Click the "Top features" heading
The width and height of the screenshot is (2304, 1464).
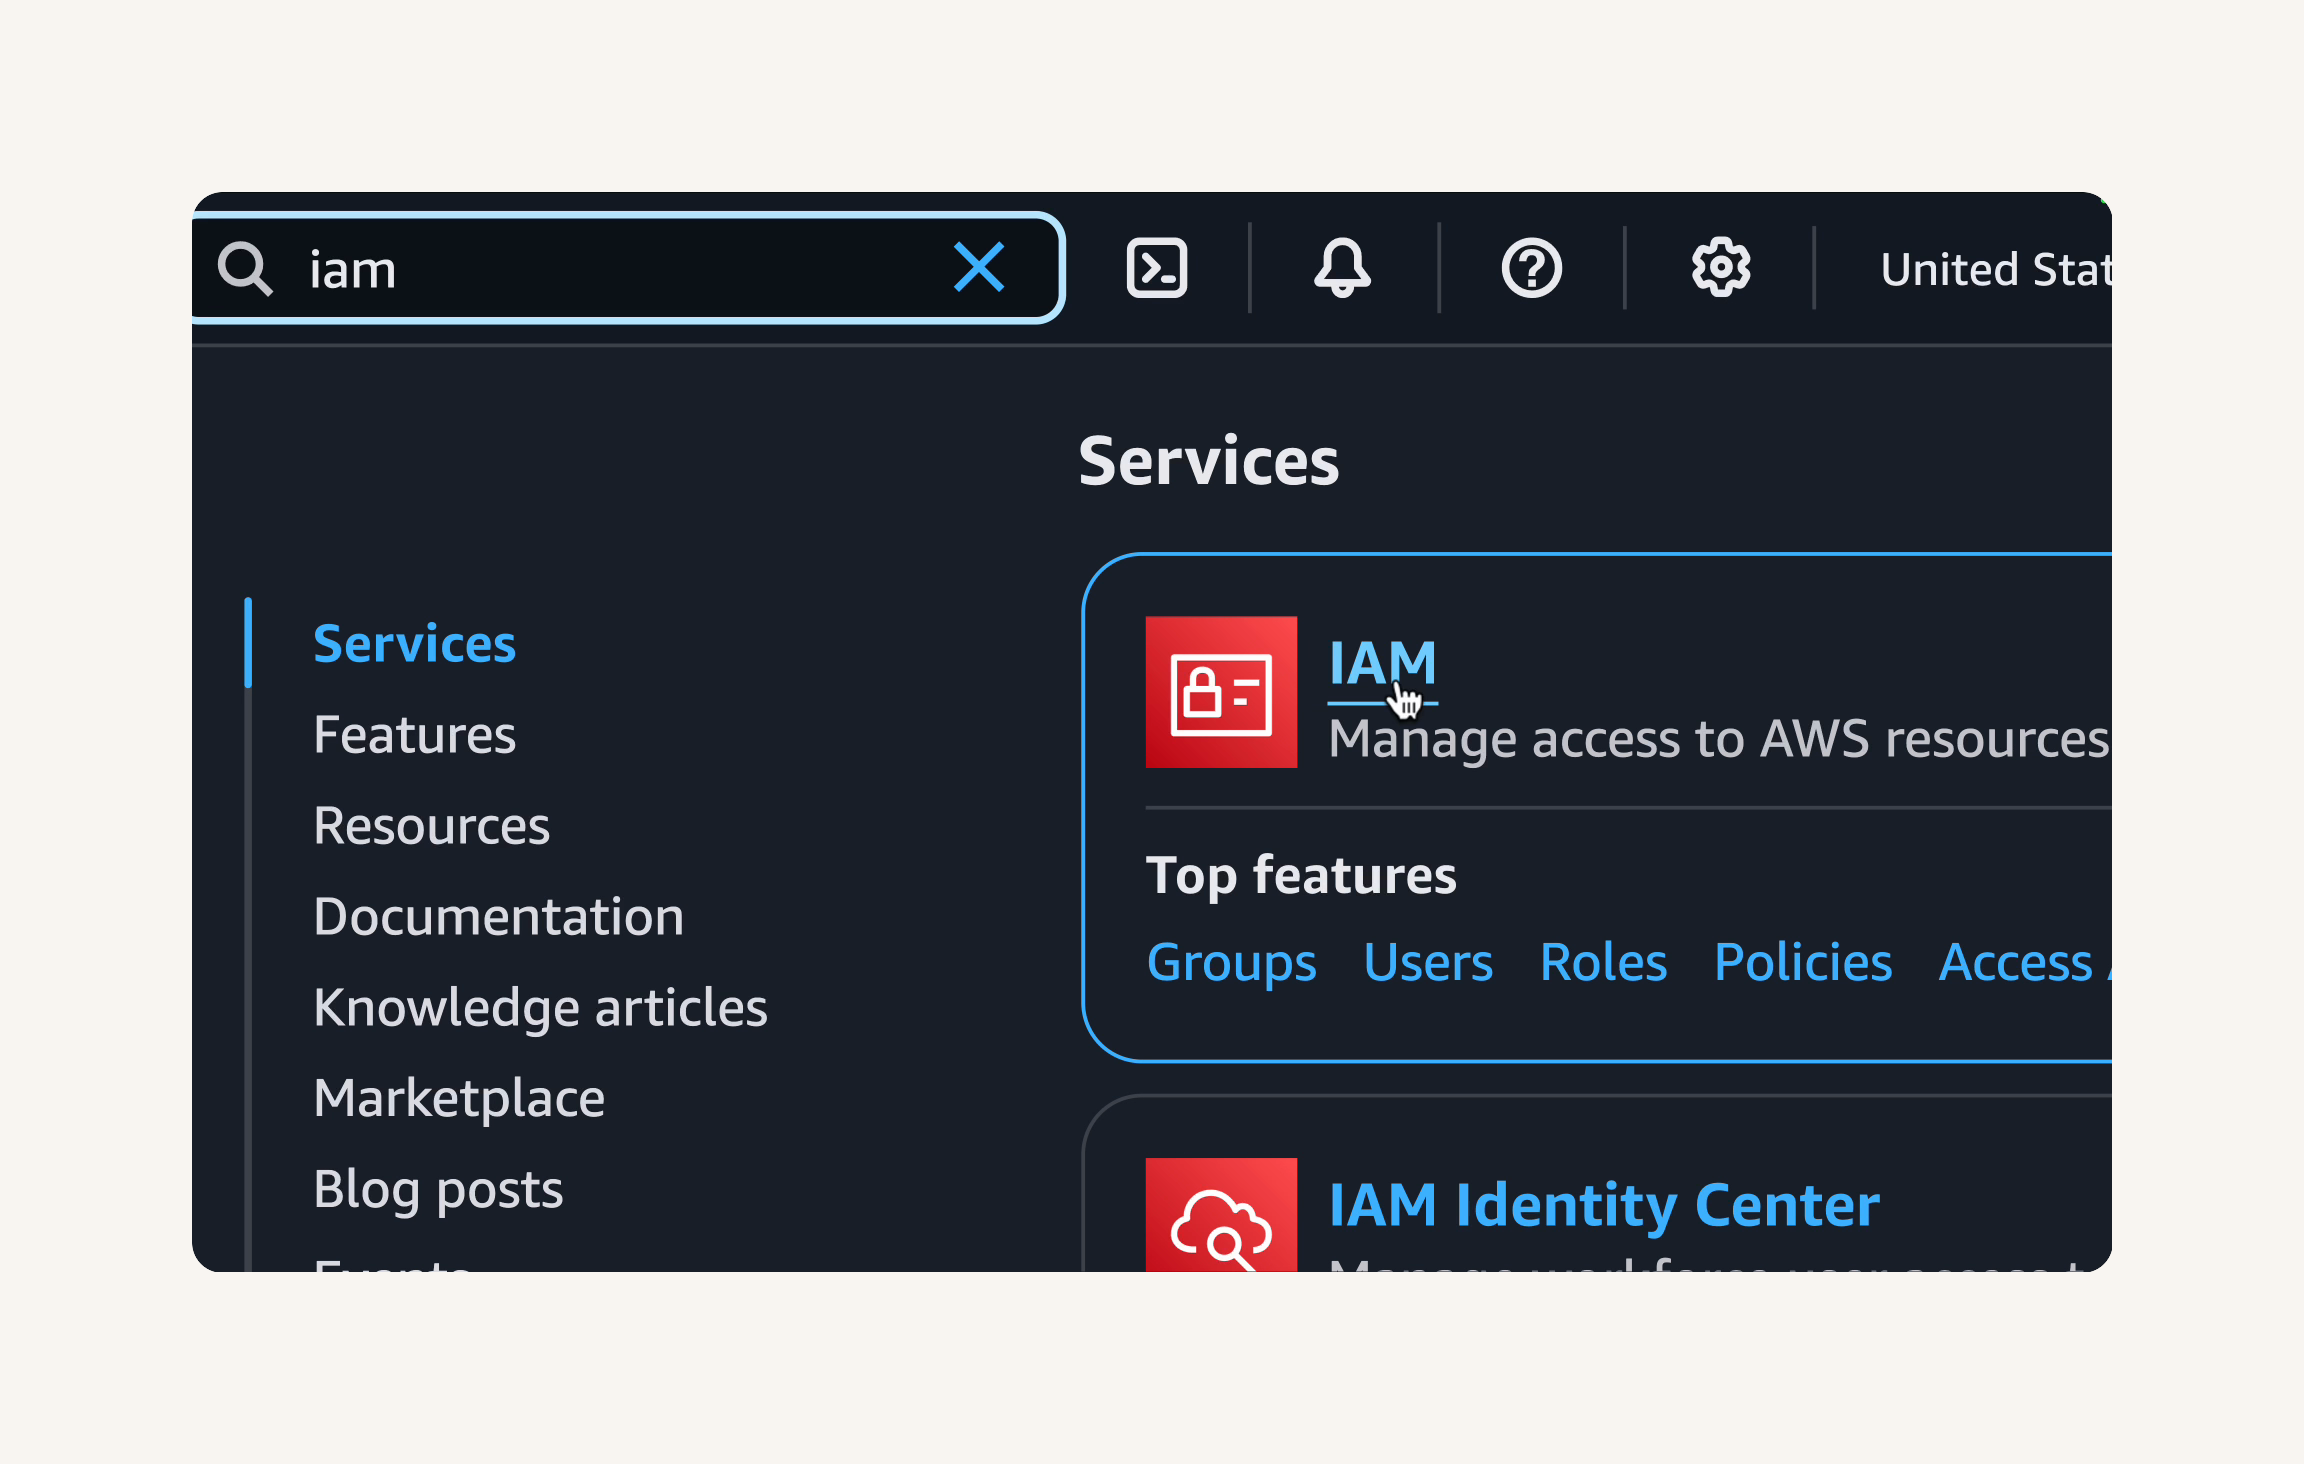[x=1301, y=876]
